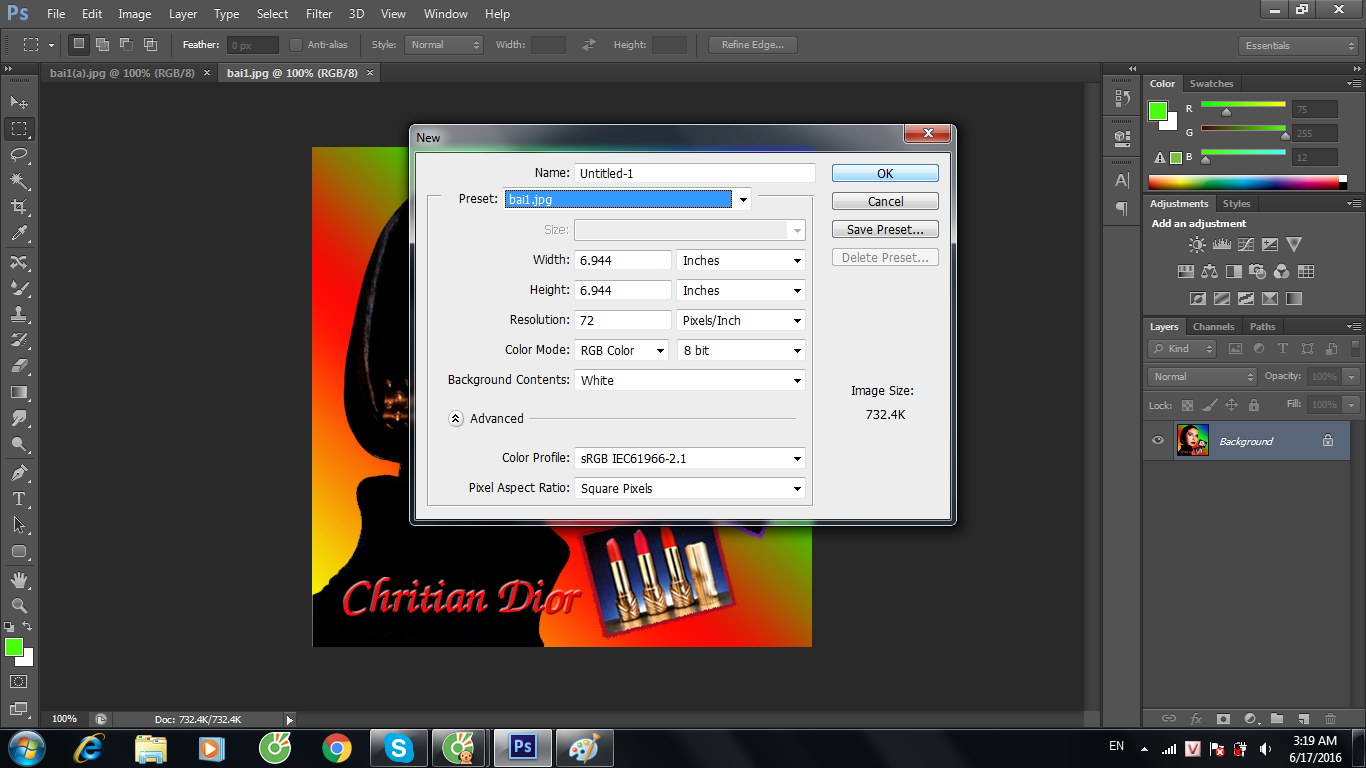The image size is (1366, 768).
Task: Add a Brightness/Contrast adjustment
Action: click(1197, 244)
